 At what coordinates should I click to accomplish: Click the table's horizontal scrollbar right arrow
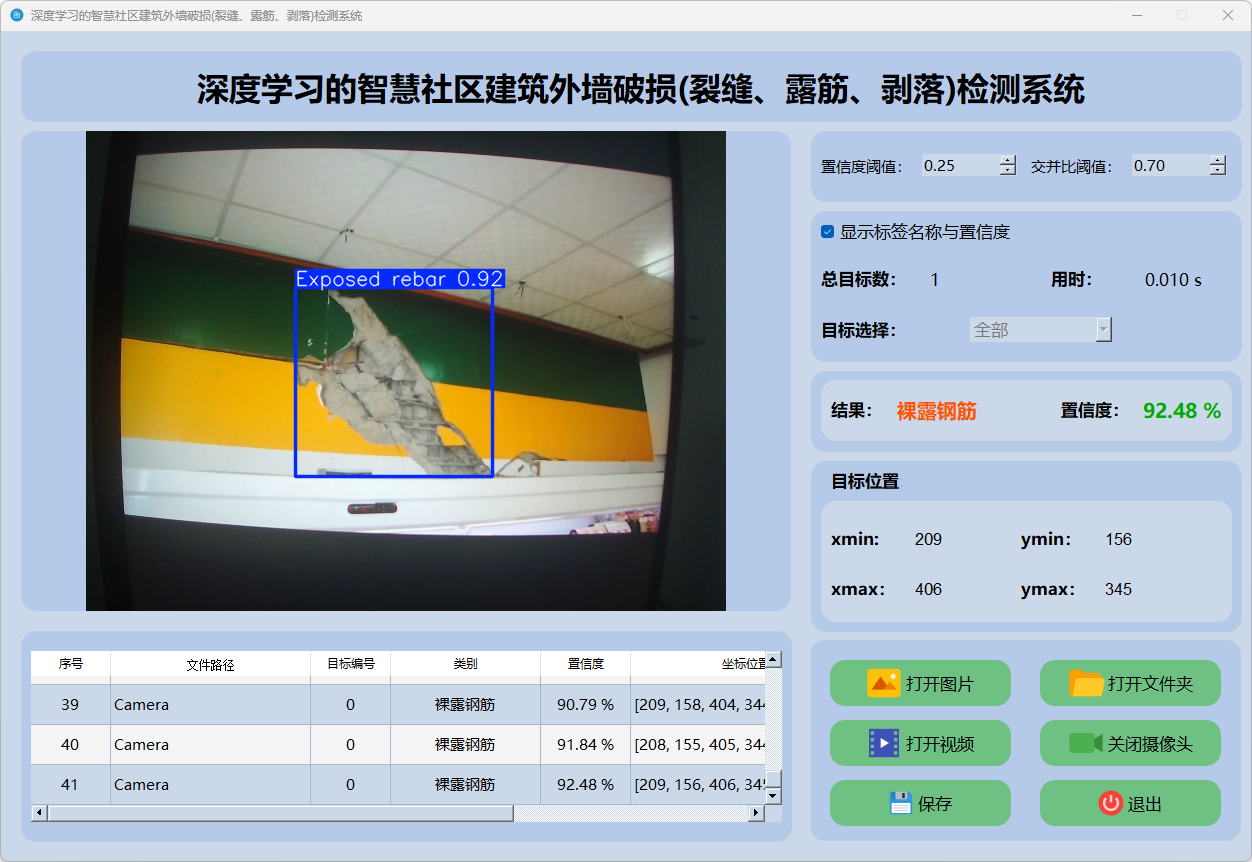(x=756, y=813)
